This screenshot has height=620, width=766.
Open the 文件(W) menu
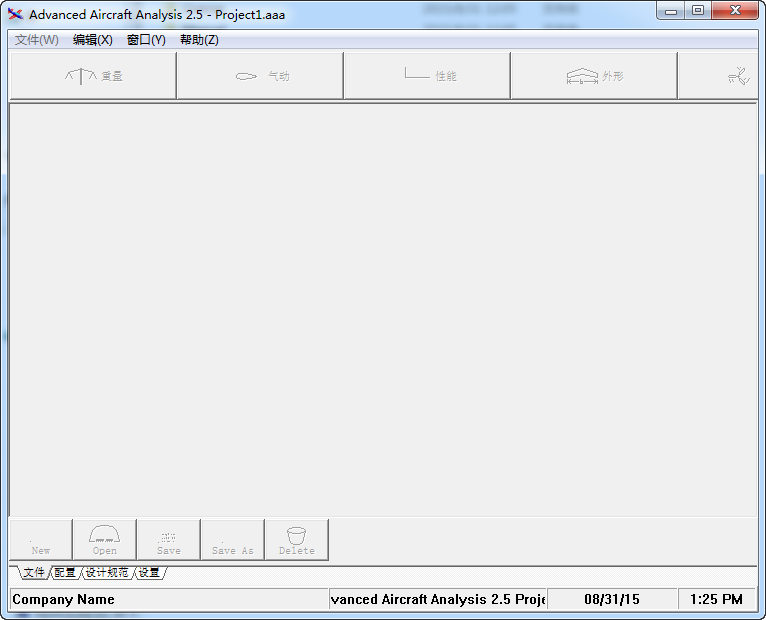pos(37,40)
